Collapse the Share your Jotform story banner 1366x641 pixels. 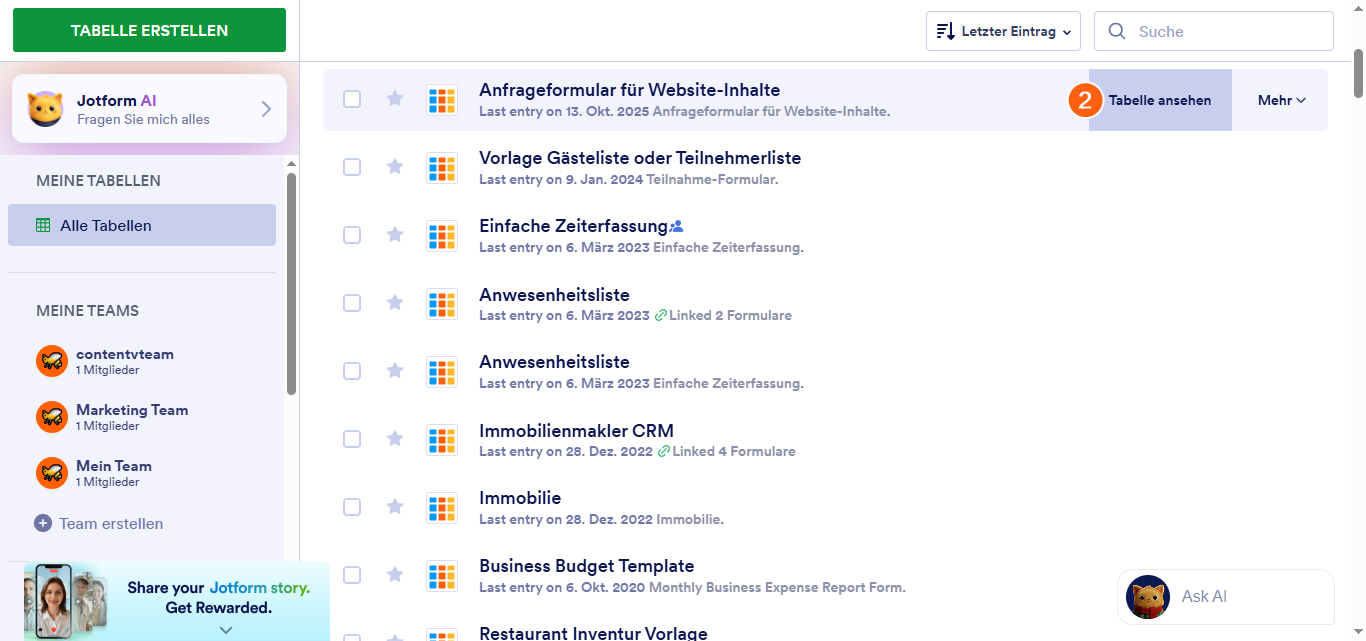[x=225, y=630]
